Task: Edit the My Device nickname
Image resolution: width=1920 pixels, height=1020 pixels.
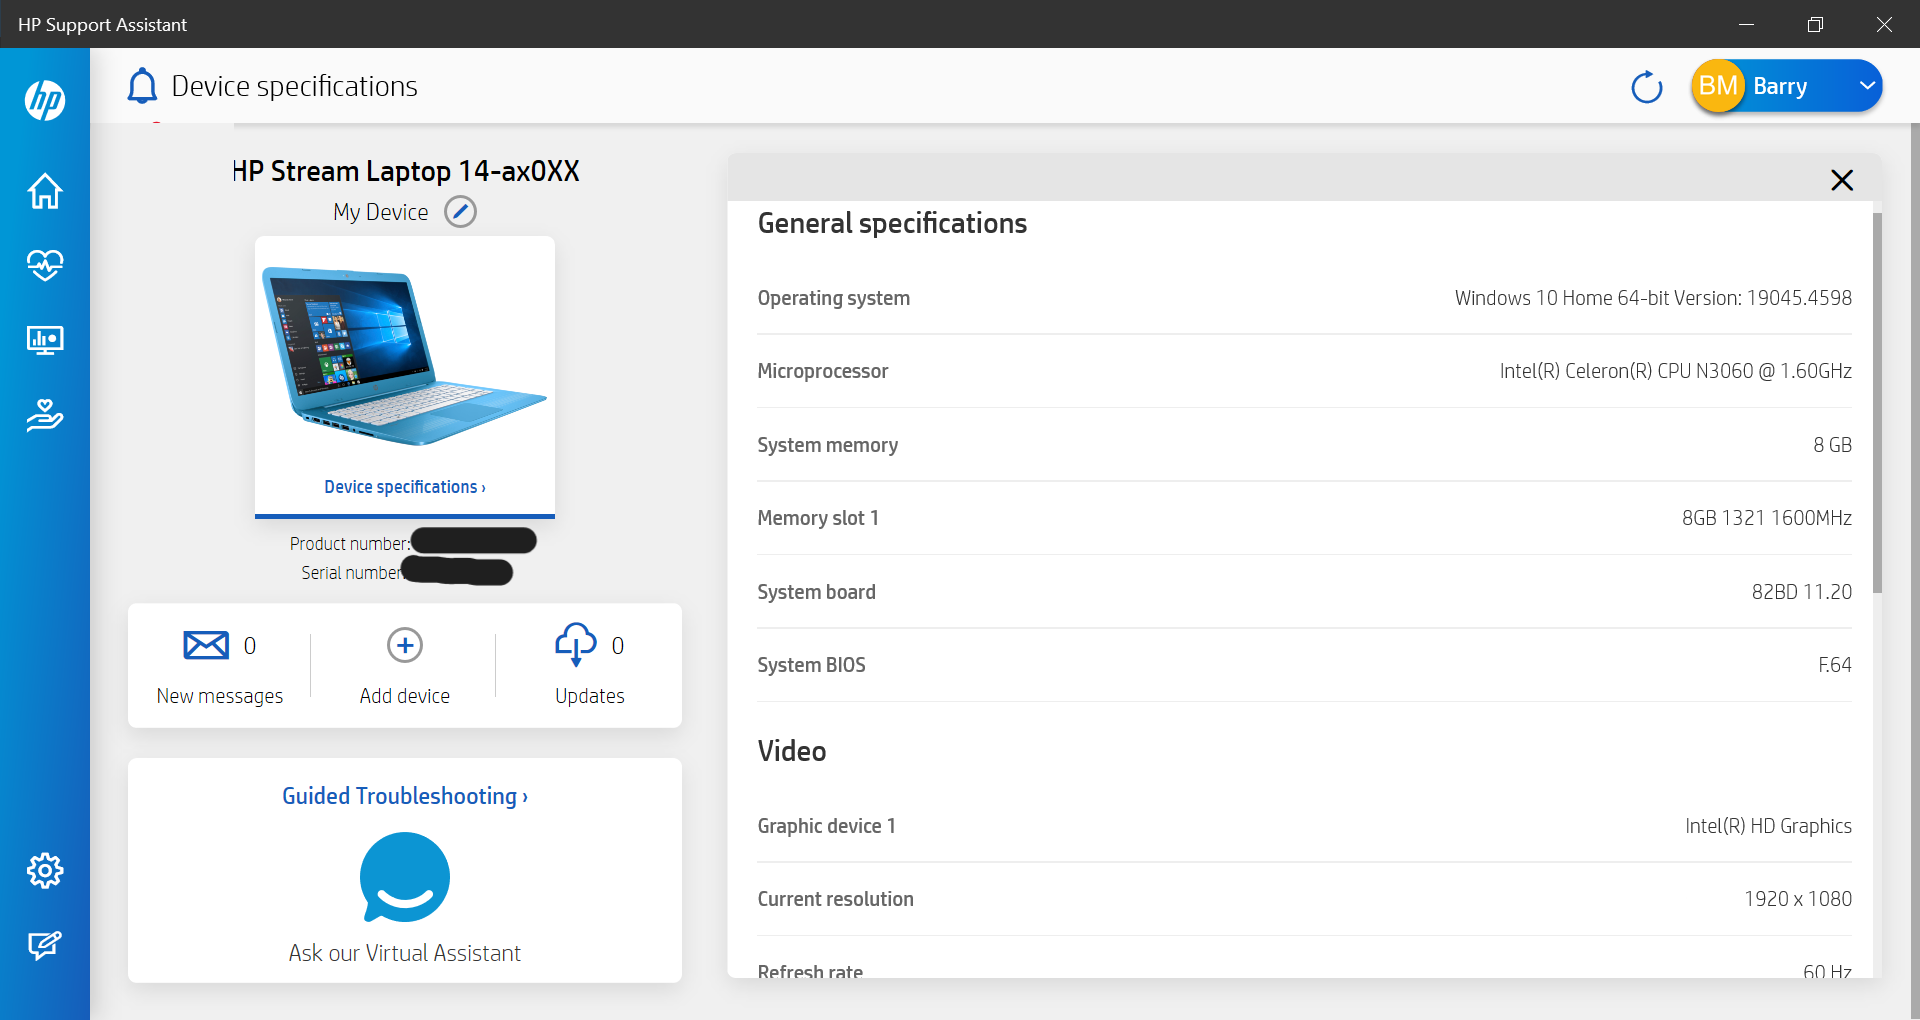Action: 460,212
